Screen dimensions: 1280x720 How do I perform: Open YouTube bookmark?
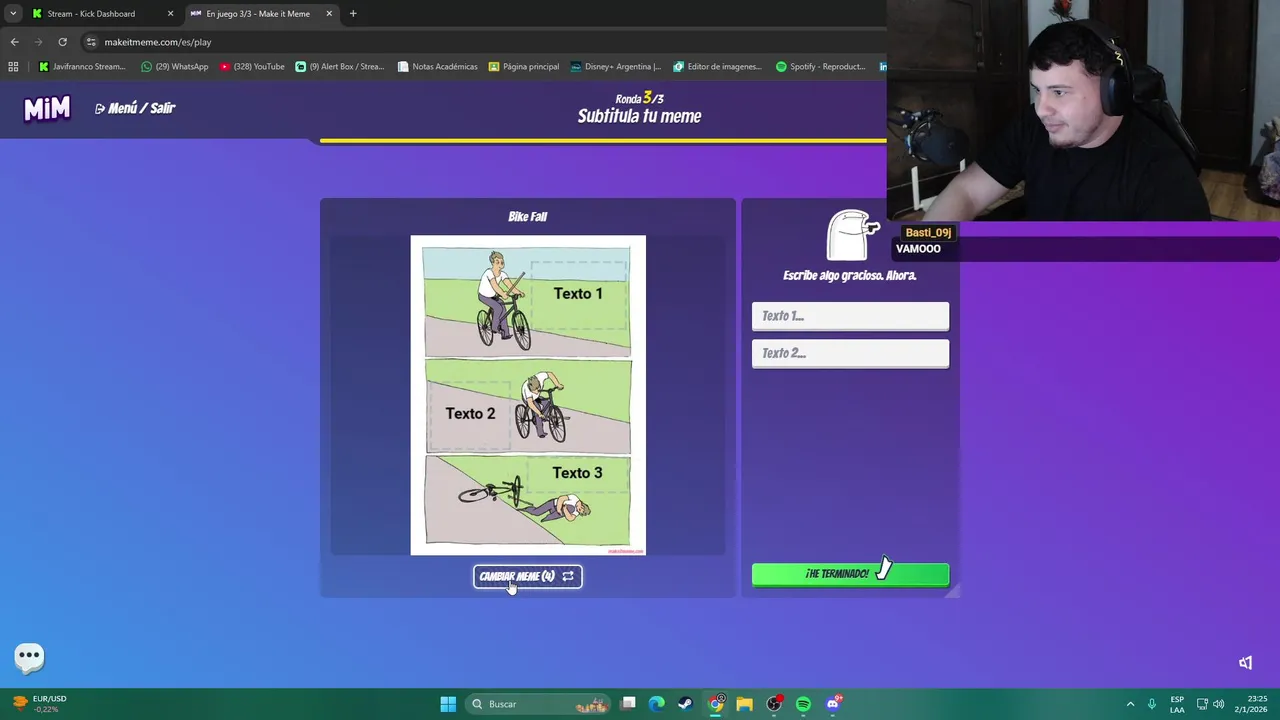pyautogui.click(x=252, y=67)
